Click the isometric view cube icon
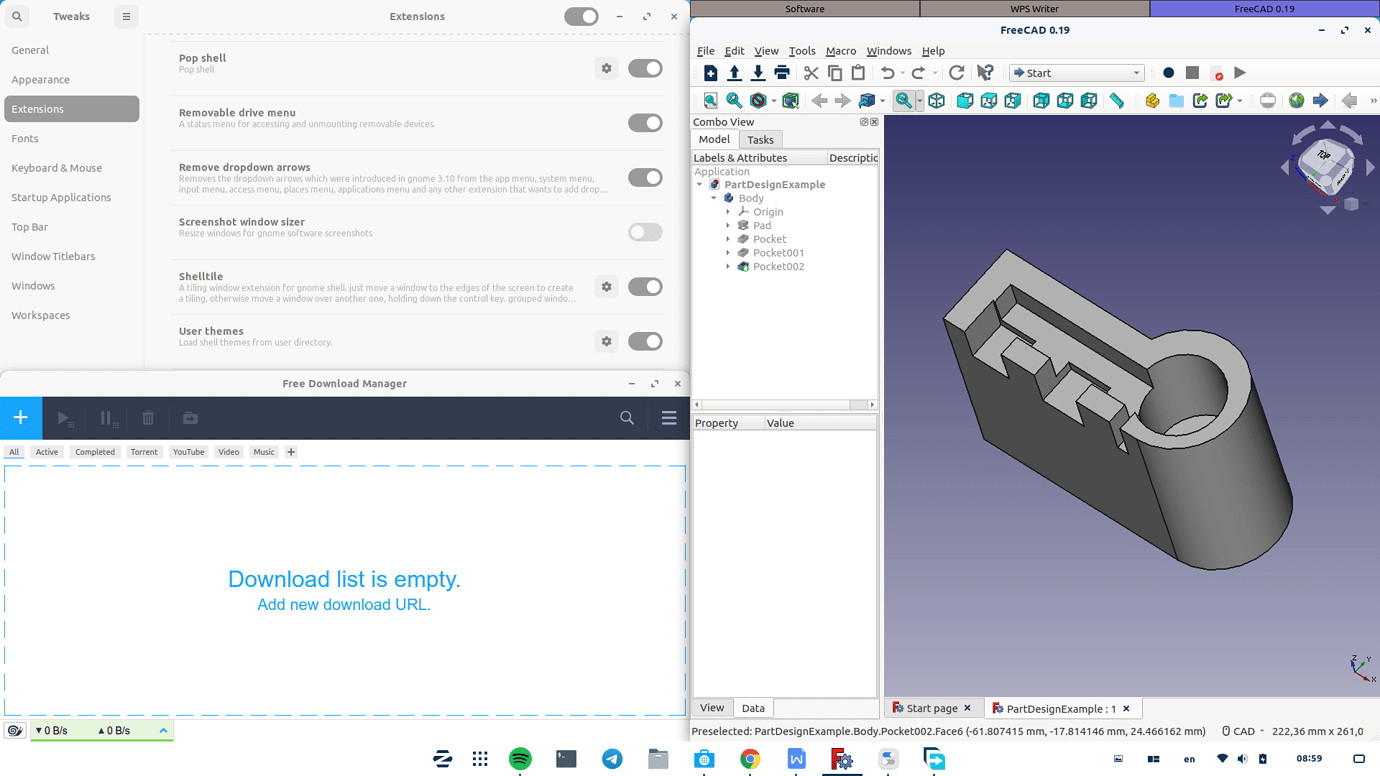Screen dimensions: 1380x776 pyautogui.click(x=937, y=101)
